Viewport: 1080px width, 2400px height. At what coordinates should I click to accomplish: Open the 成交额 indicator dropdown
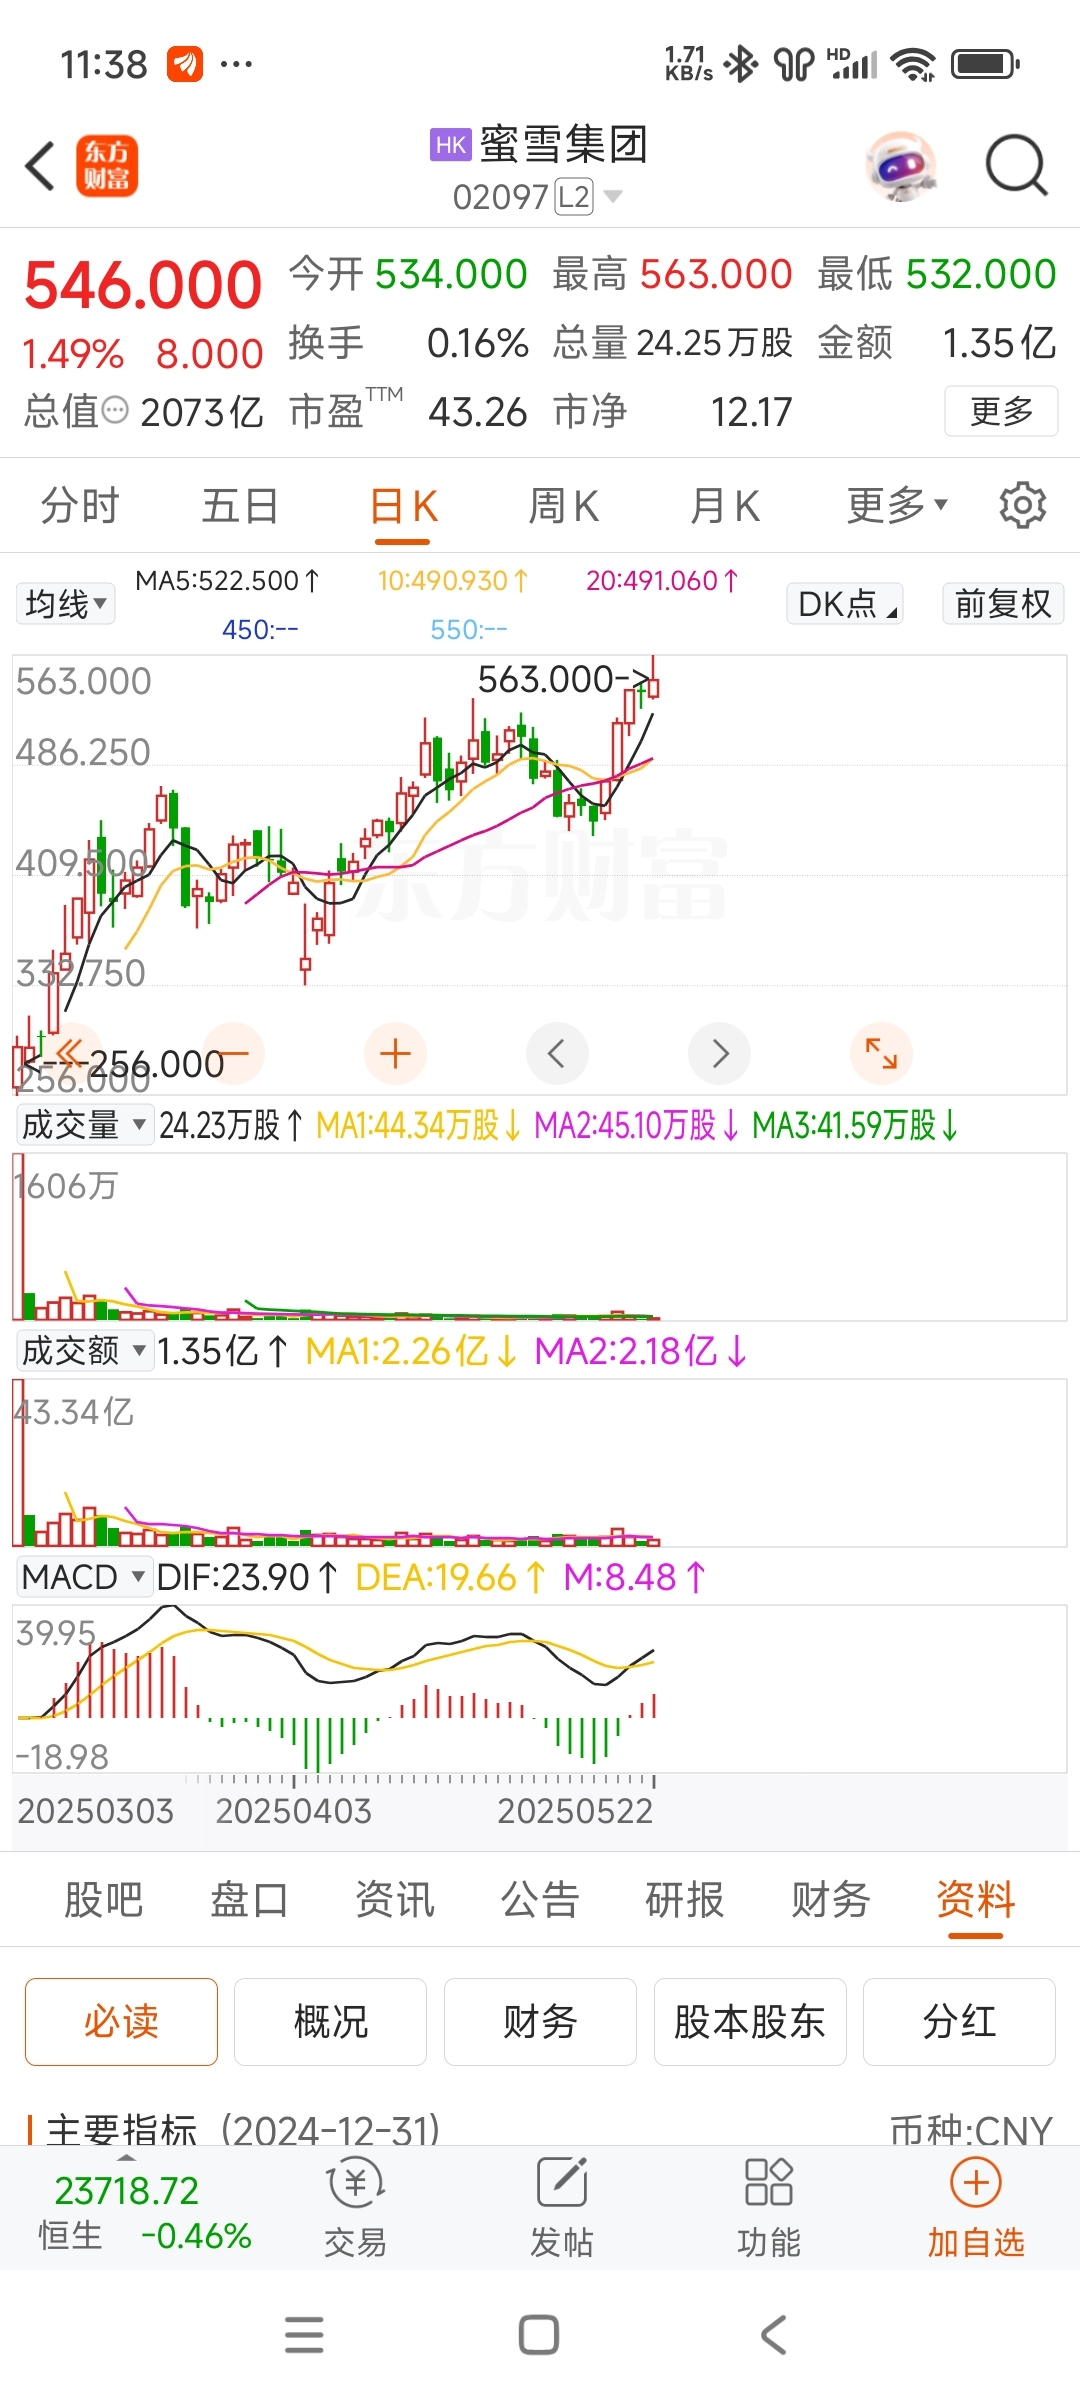click(x=84, y=1351)
